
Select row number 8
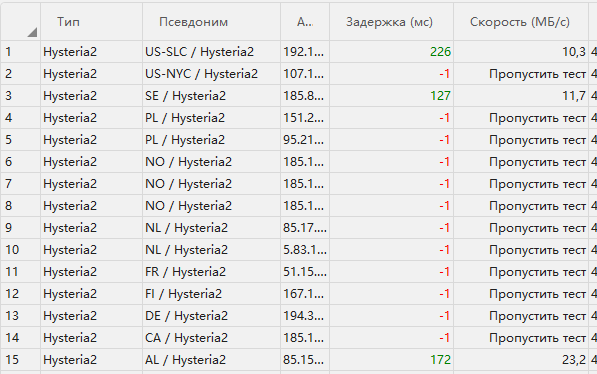coord(8,206)
